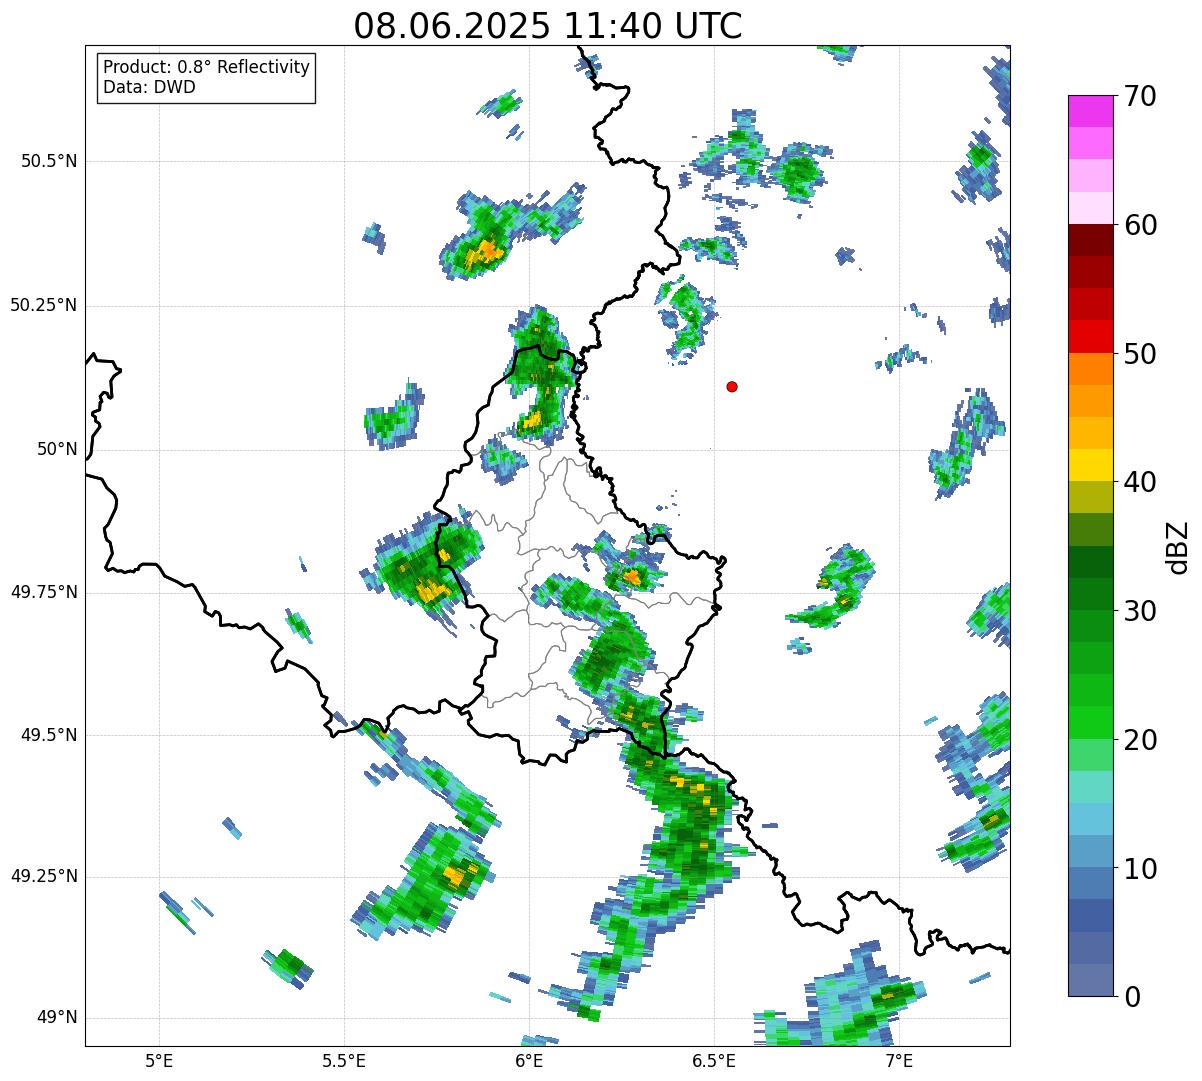The image size is (1202, 1081).
Task: Click the yellow swatch at 40 dBZ
Action: tap(1091, 465)
